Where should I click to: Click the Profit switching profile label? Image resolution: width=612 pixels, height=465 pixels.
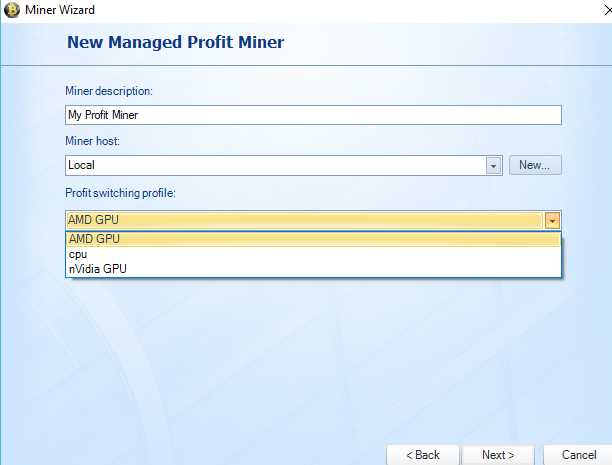coord(120,193)
